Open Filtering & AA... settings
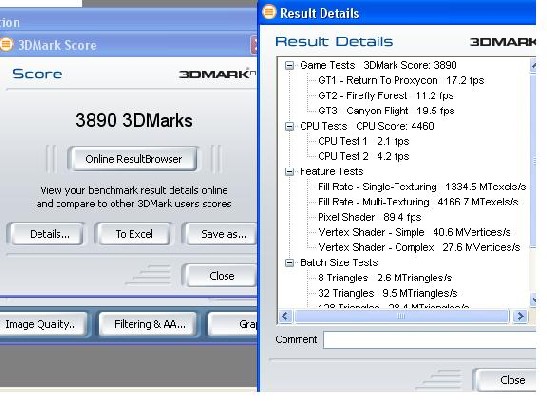This screenshot has width=547, height=410. (x=148, y=324)
